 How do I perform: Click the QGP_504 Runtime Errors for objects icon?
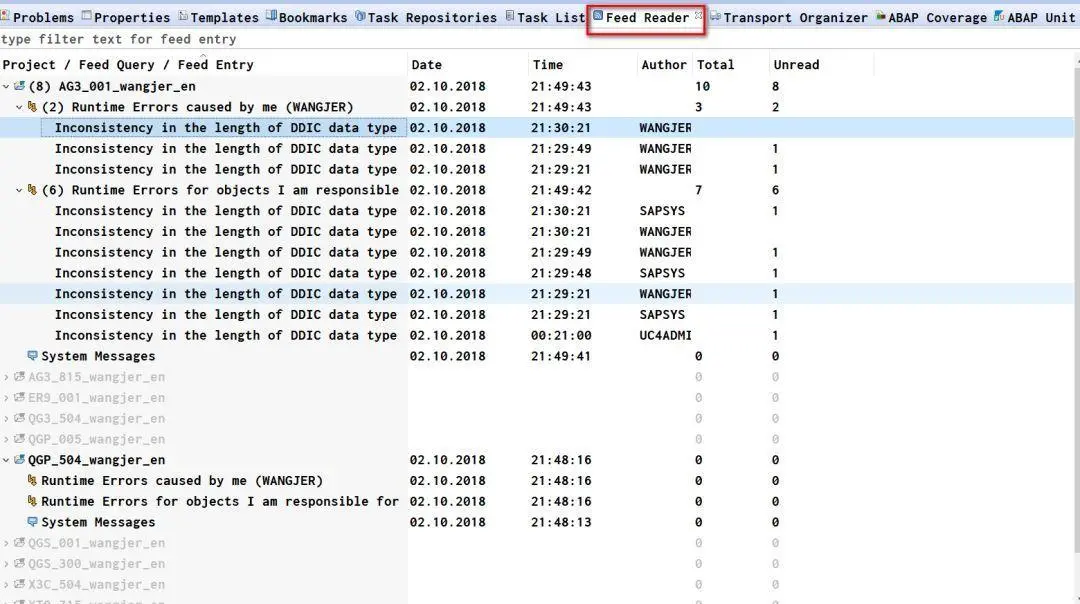click(x=32, y=501)
